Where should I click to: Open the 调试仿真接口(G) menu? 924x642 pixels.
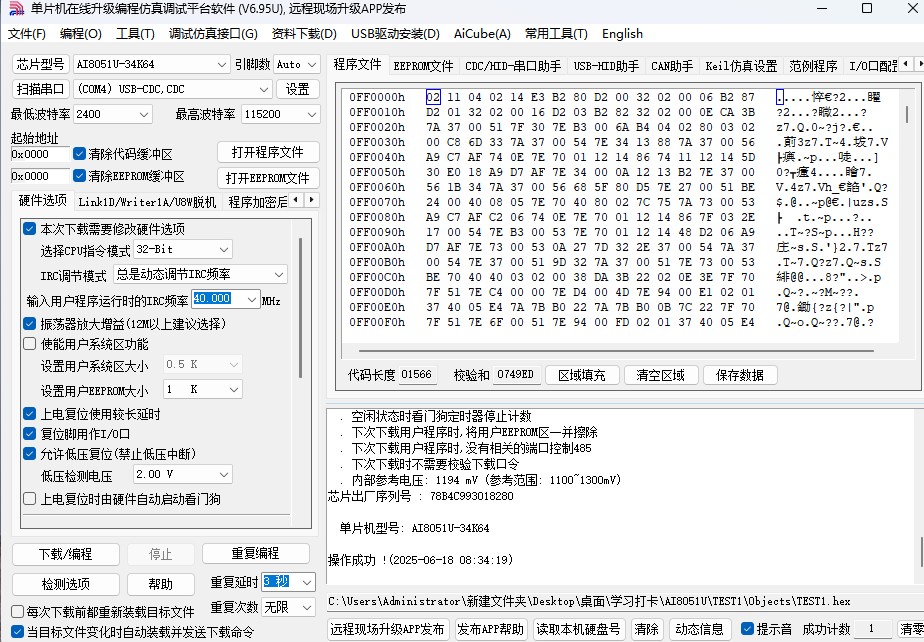(213, 34)
